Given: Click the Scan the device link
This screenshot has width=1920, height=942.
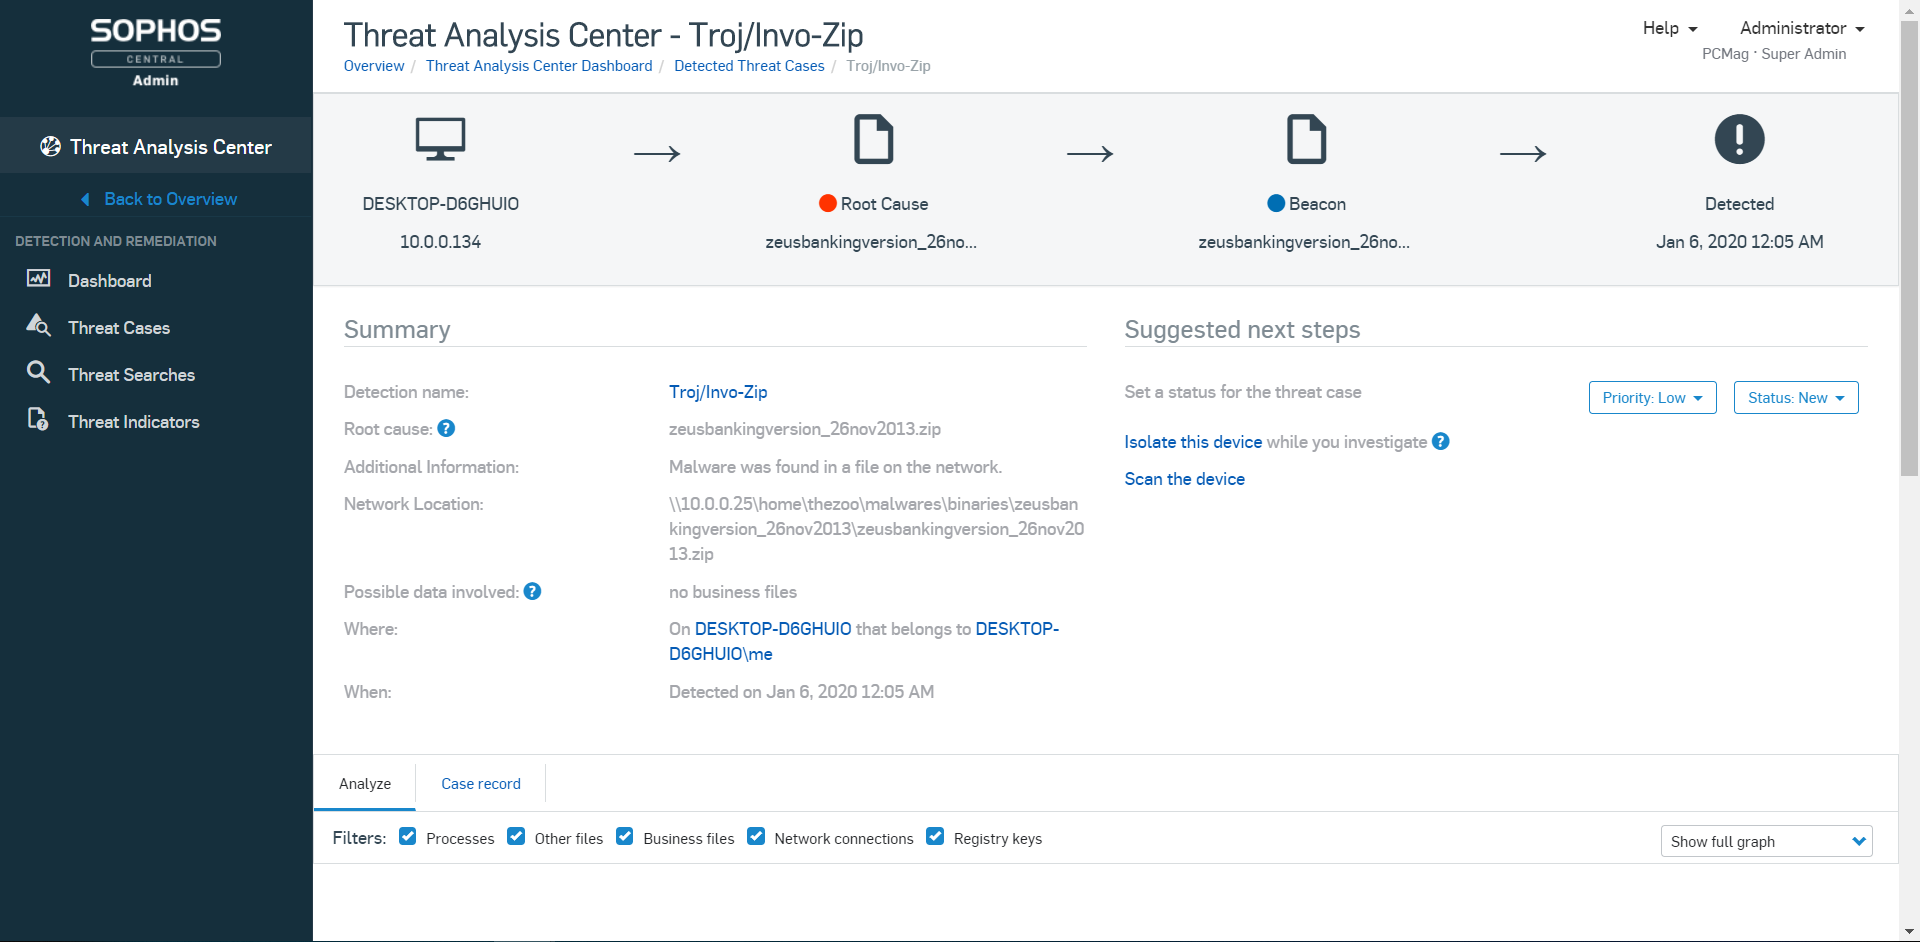Looking at the screenshot, I should (1184, 479).
